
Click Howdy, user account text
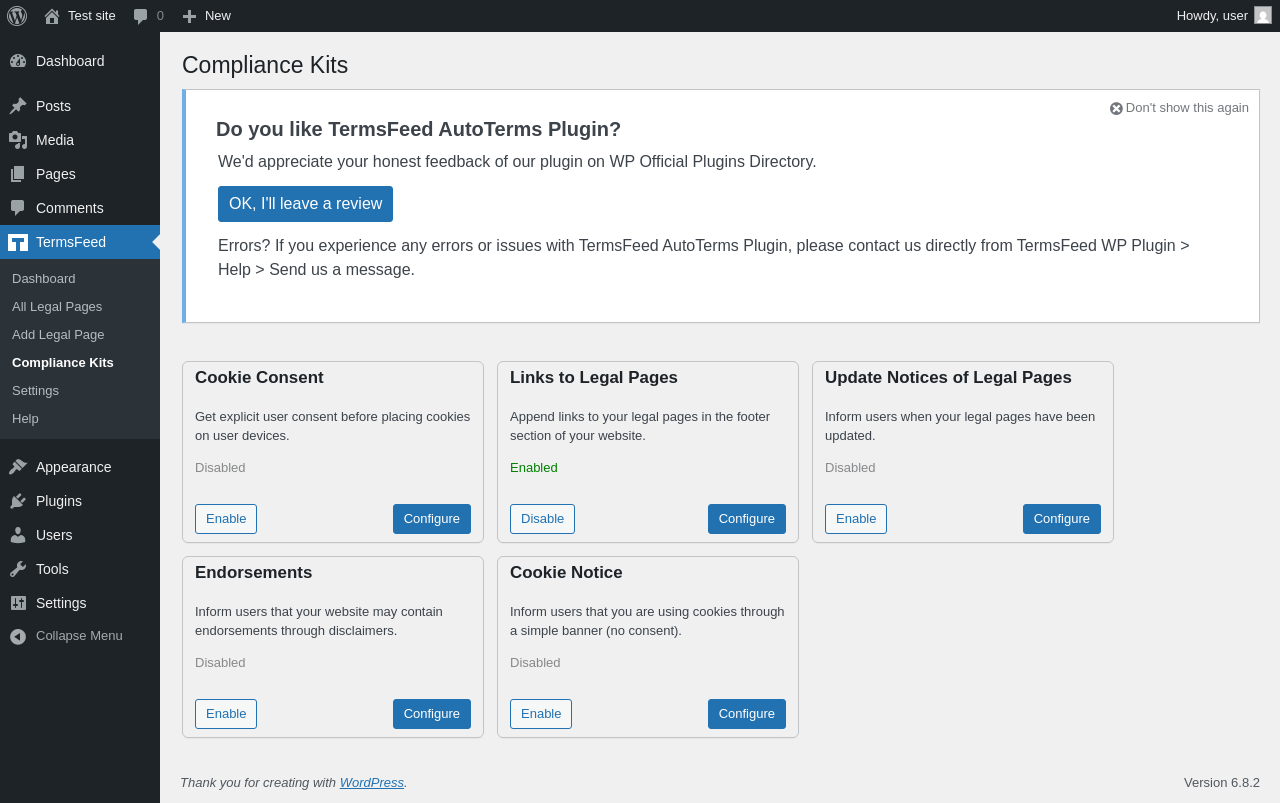[1212, 15]
